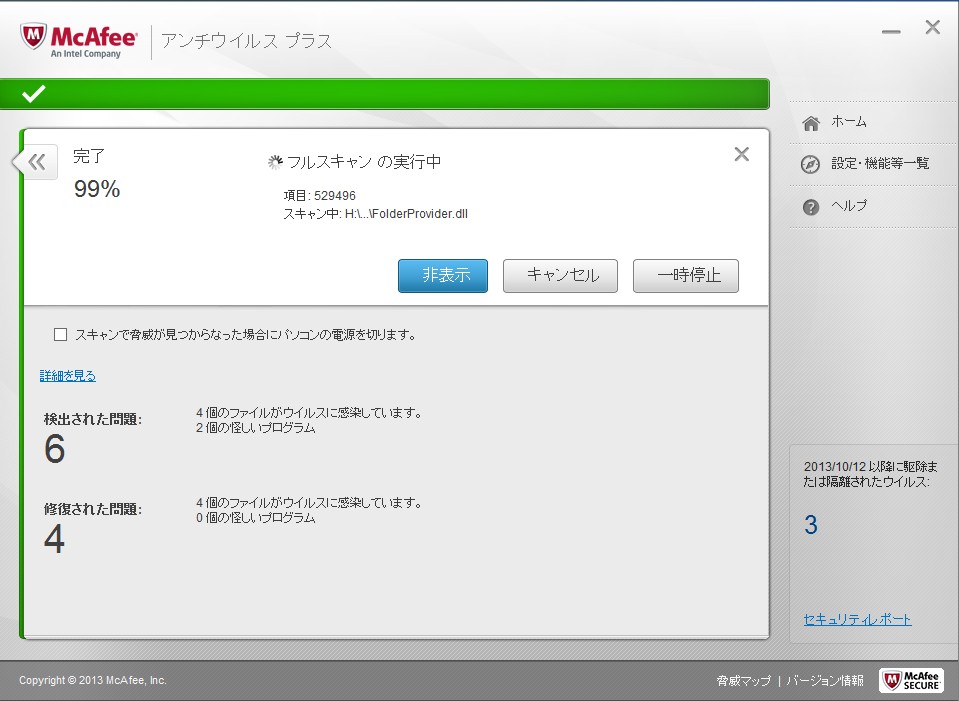The height and width of the screenshot is (701, 959).
Task: Click '2 個の怪しいプログラム' text
Action: 256,428
